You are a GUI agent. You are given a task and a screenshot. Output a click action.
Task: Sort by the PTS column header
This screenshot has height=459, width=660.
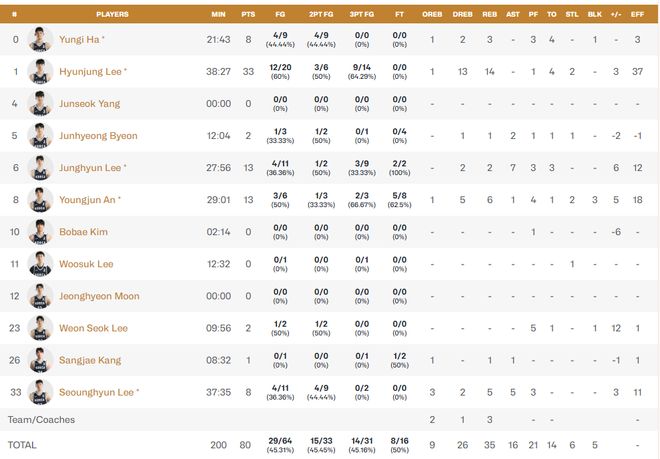(248, 15)
